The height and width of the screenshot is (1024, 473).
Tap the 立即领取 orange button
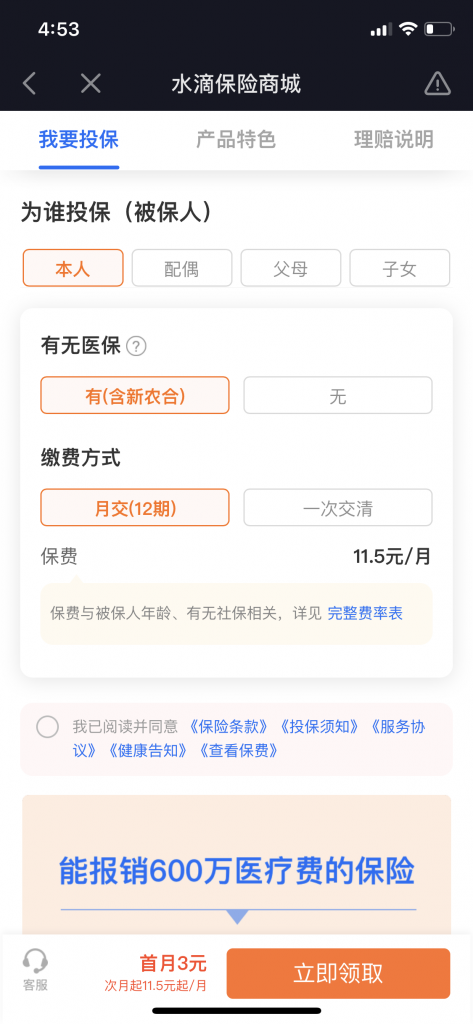pyautogui.click(x=338, y=973)
